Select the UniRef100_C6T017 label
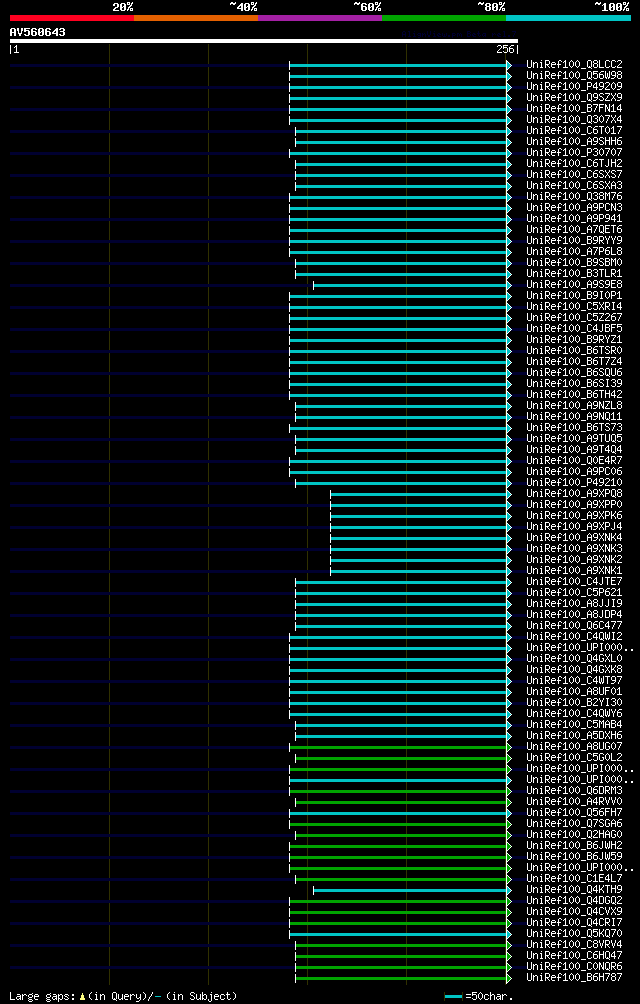Viewport: 640px width, 1004px height. [x=574, y=130]
